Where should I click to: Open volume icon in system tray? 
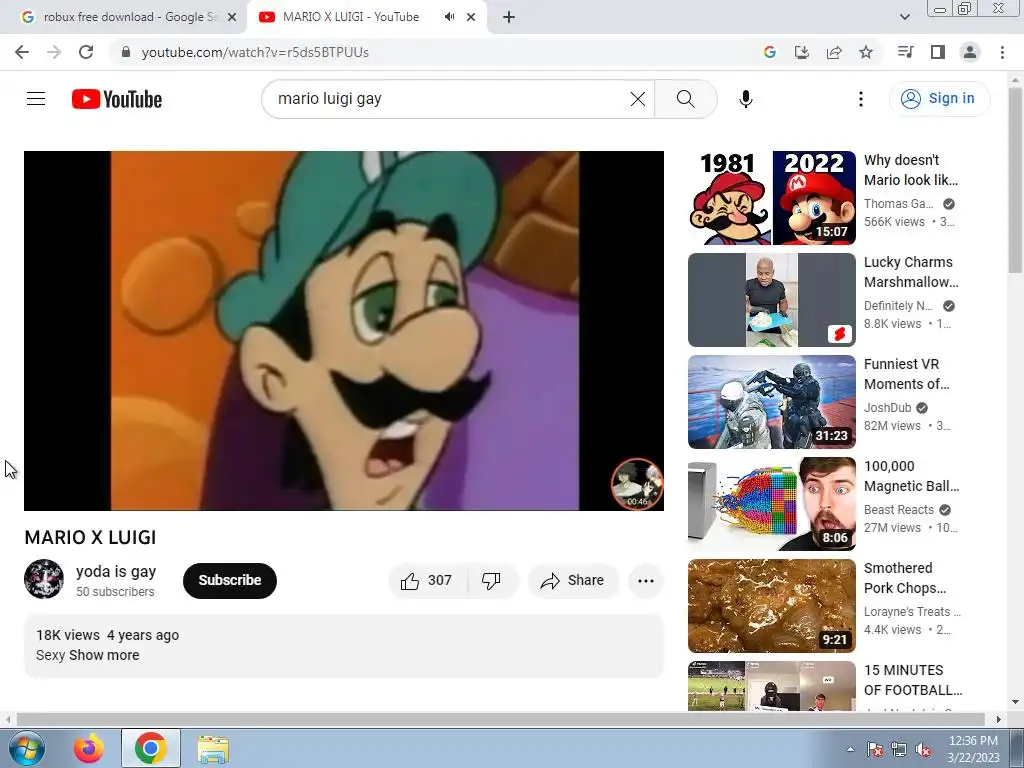[x=923, y=750]
